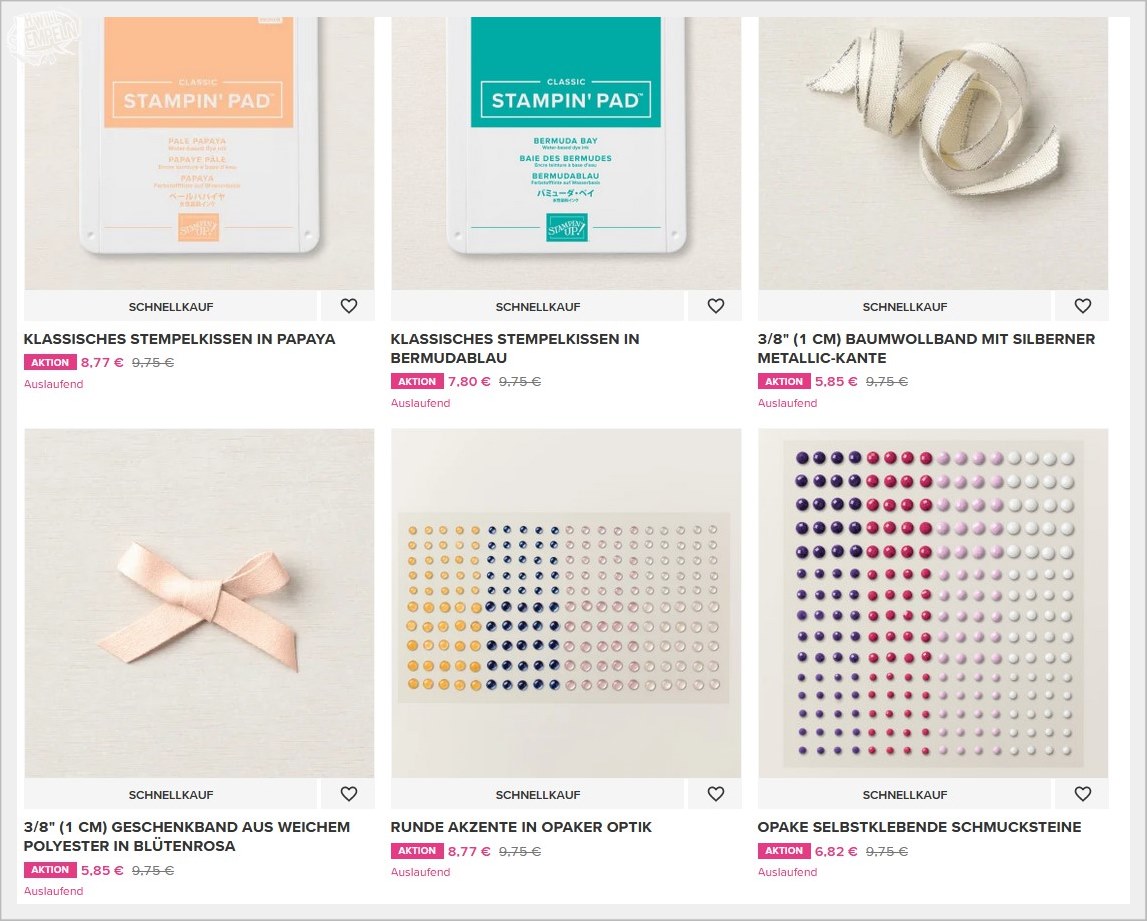This screenshot has width=1147, height=921.
Task: Click heart icon for Baumwollband ribbon
Action: point(1083,307)
